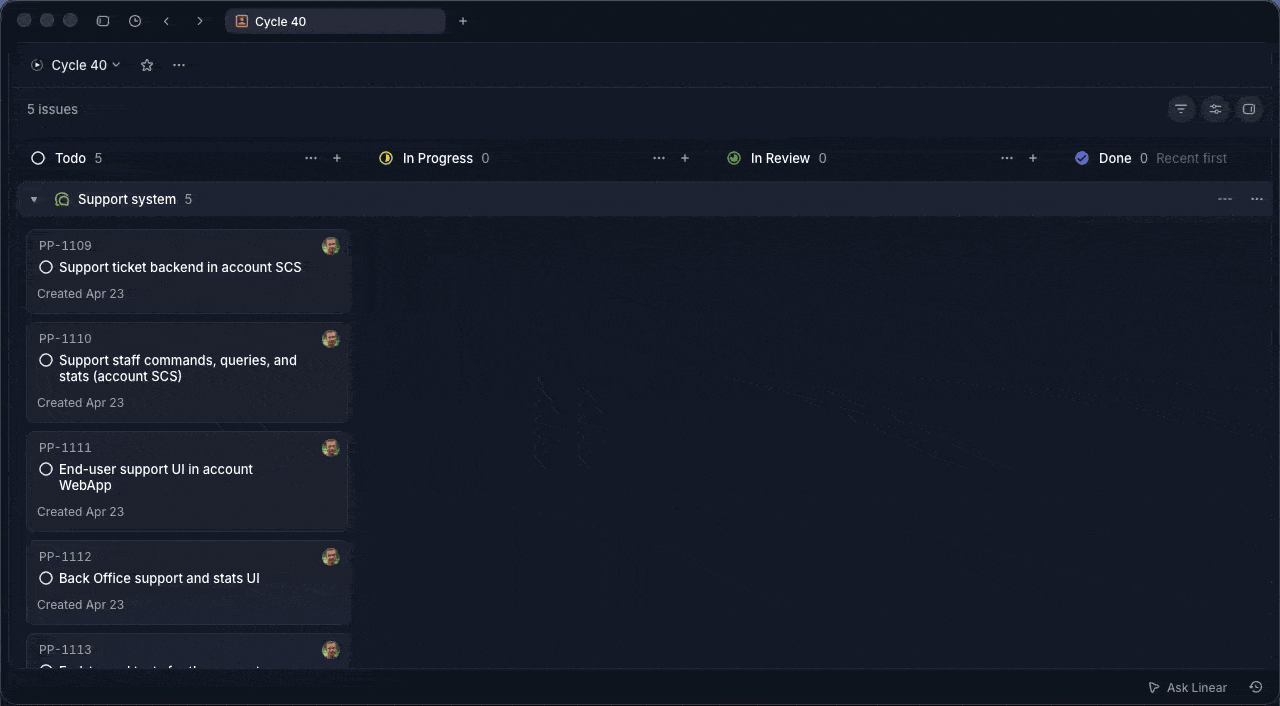Open the more options menu next to Cycle 40
Viewport: 1280px width, 706px height.
tap(179, 65)
